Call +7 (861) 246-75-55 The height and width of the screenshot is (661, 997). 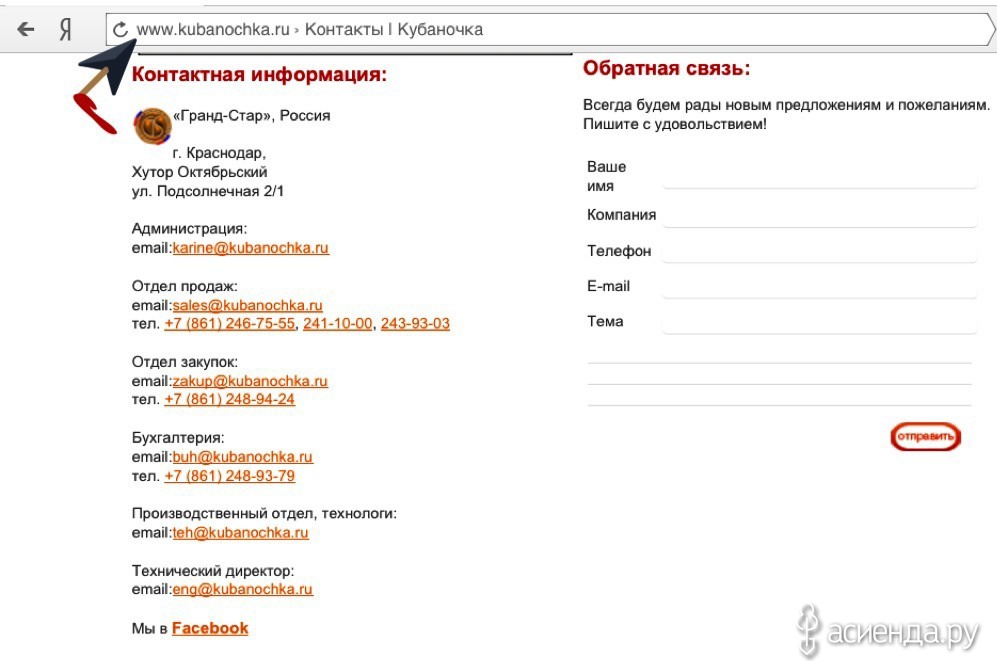[x=230, y=324]
